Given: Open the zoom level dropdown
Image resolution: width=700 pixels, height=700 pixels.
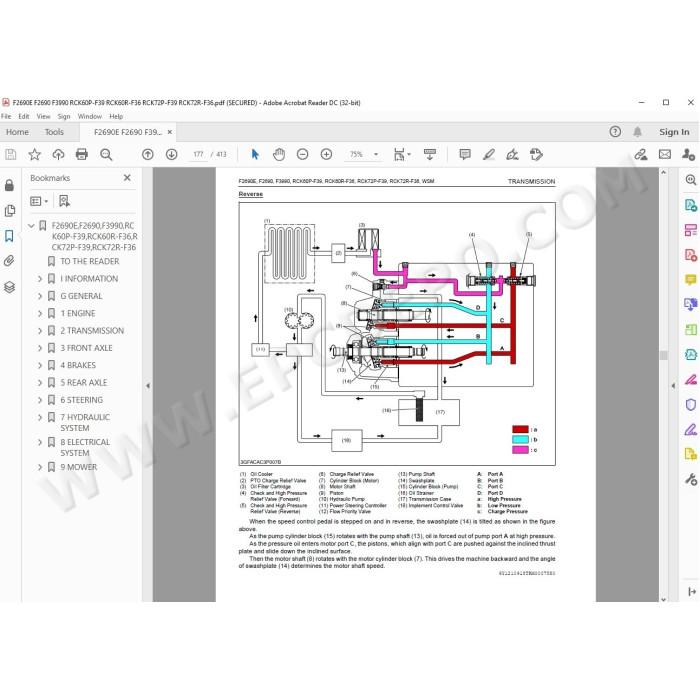Looking at the screenshot, I should click(x=376, y=154).
